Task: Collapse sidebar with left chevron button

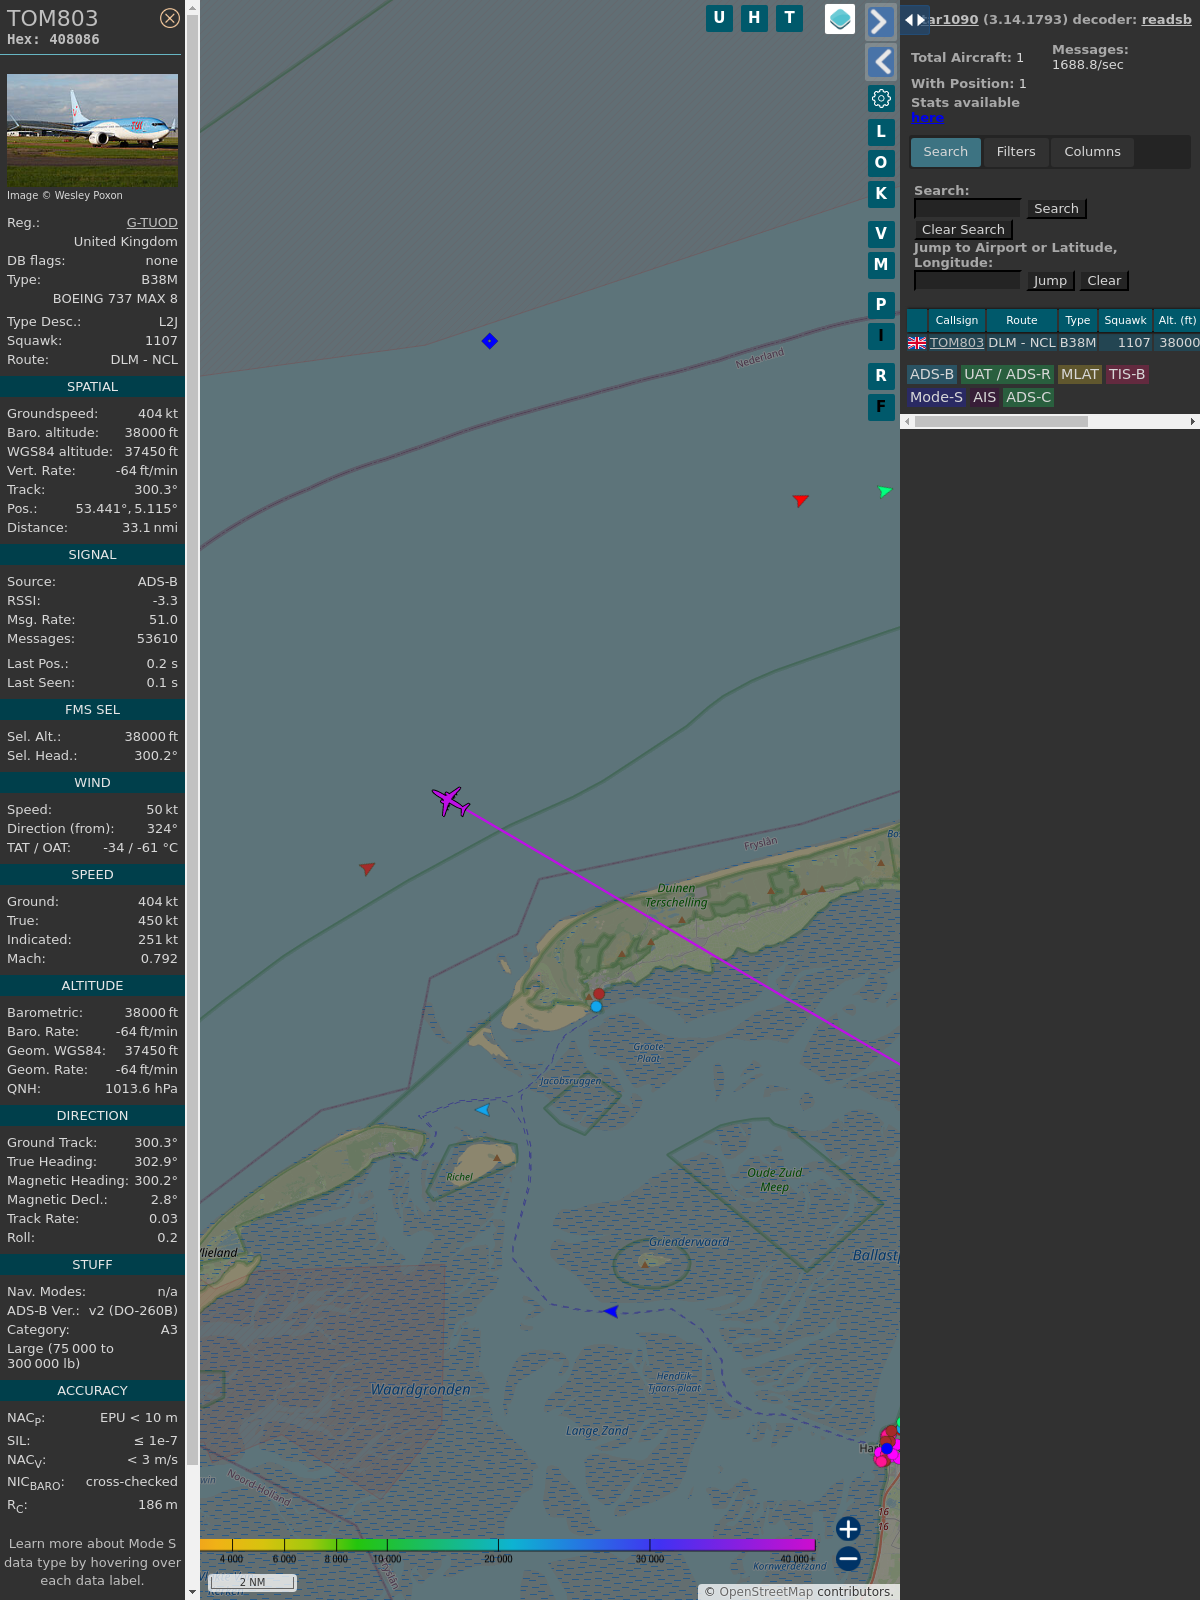Action: (880, 62)
